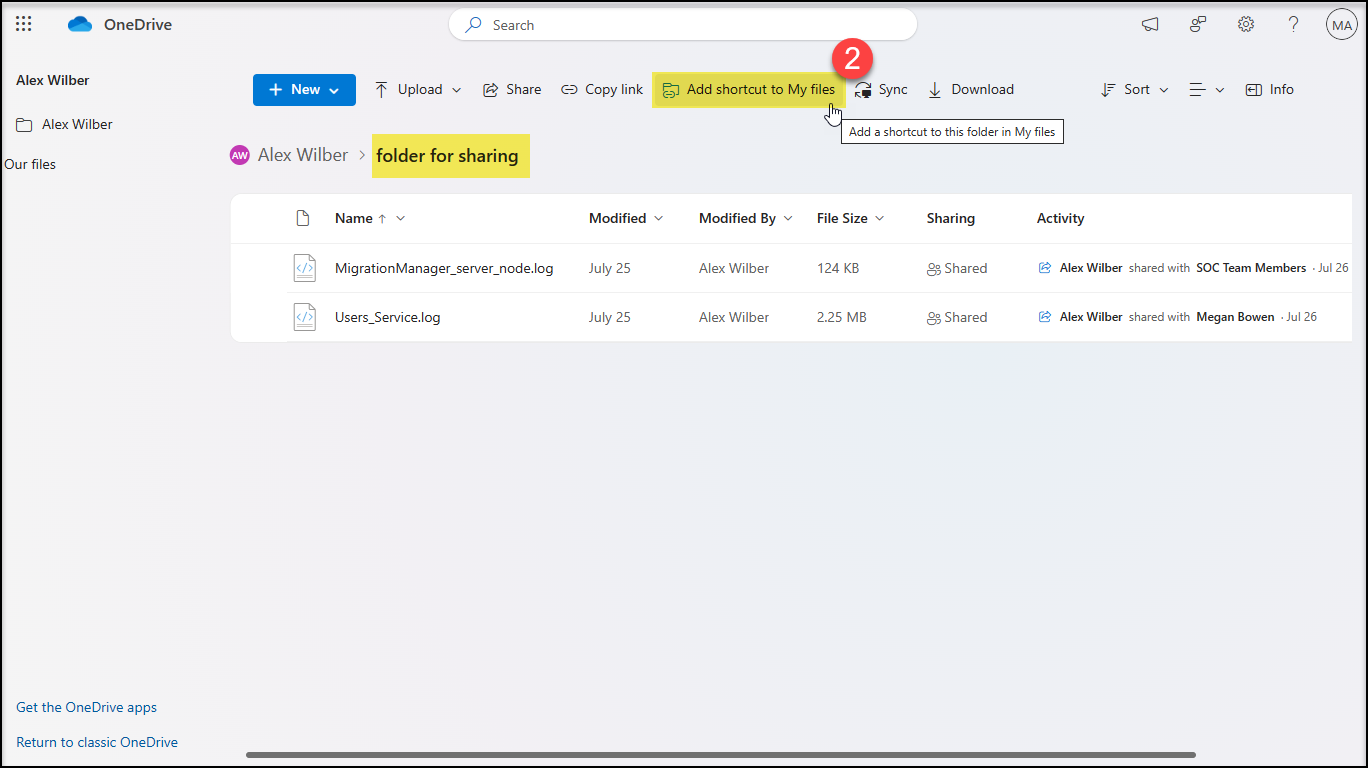Open the app launcher waffle icon
The width and height of the screenshot is (1368, 768).
pos(23,24)
